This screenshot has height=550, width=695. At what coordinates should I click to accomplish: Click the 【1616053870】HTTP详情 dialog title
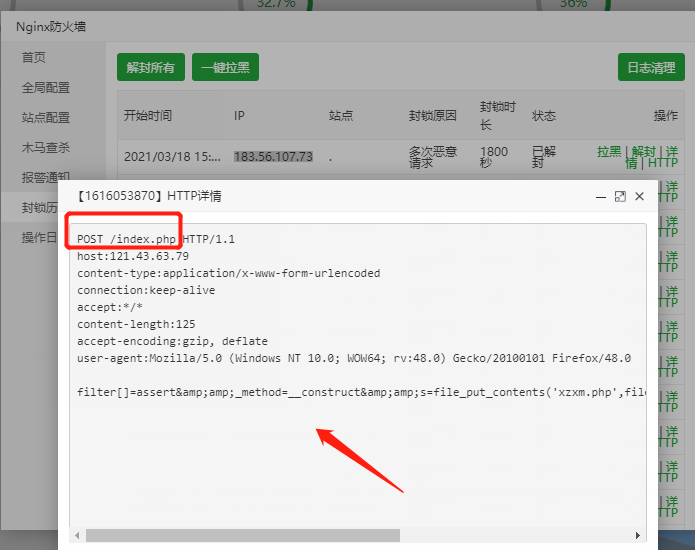click(x=149, y=196)
